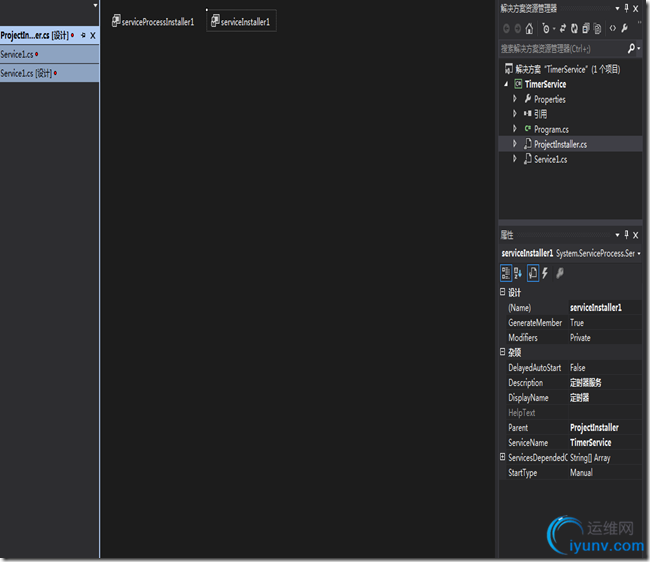Screen dimensions: 650x562
Task: Select the serviceInstaller1 component in designer
Action: coord(241,21)
